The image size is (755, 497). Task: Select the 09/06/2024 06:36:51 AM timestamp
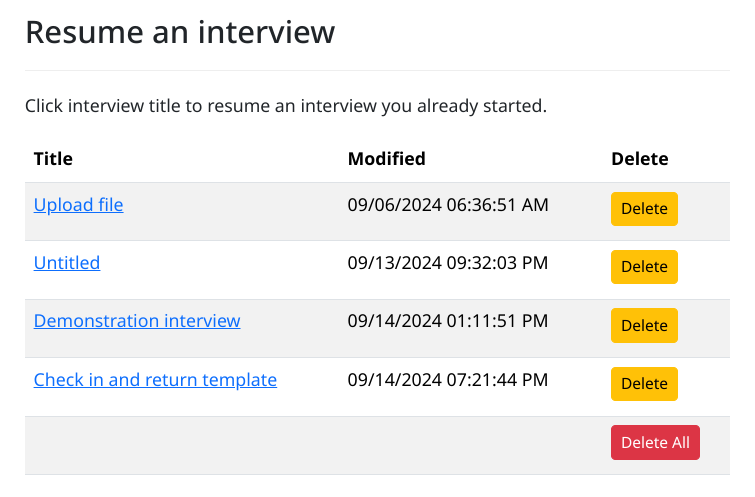point(448,205)
